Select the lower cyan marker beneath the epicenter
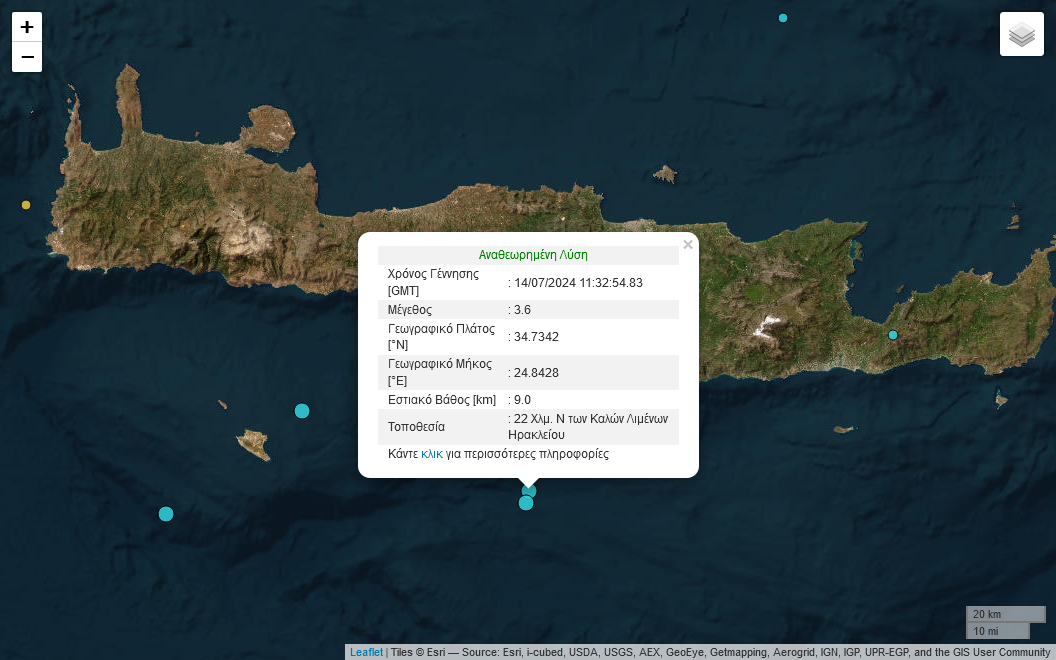The width and height of the screenshot is (1056, 660). [x=526, y=503]
